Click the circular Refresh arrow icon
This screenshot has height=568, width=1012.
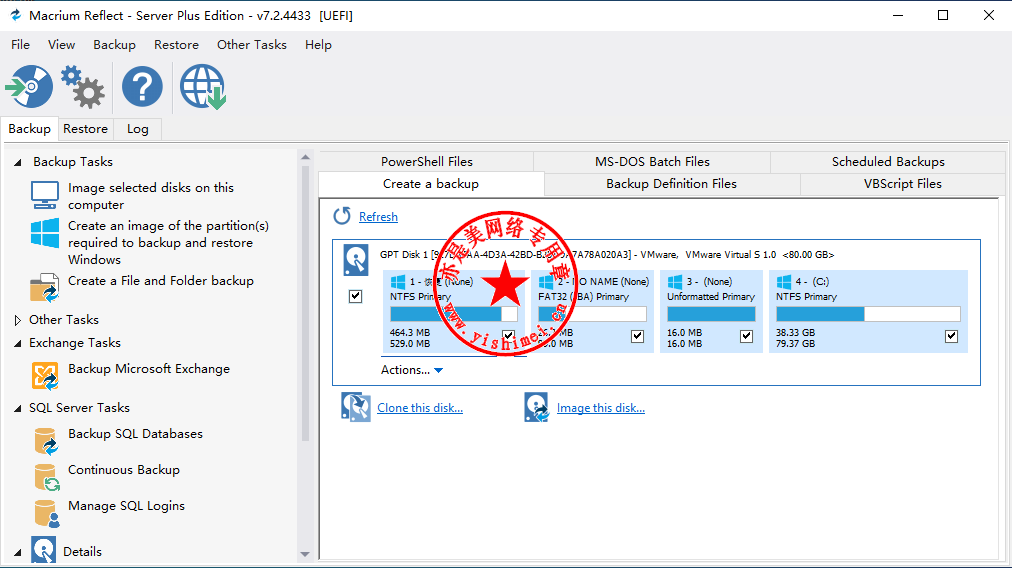point(342,216)
